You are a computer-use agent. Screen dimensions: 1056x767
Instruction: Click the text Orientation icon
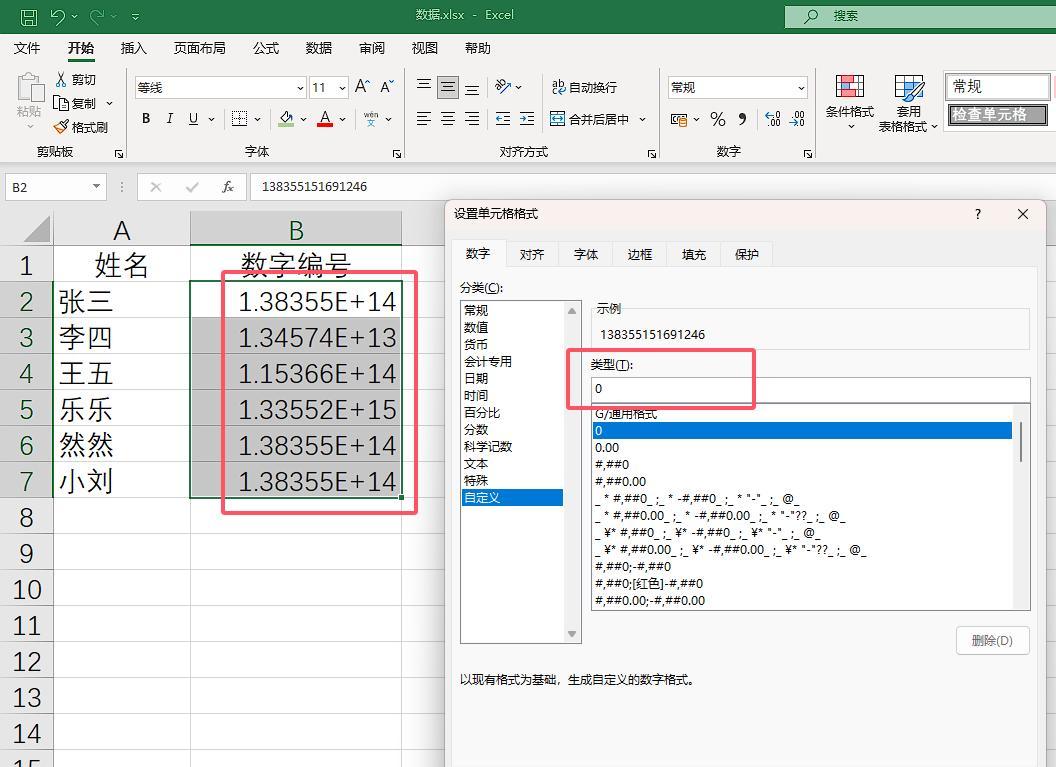pyautogui.click(x=503, y=86)
